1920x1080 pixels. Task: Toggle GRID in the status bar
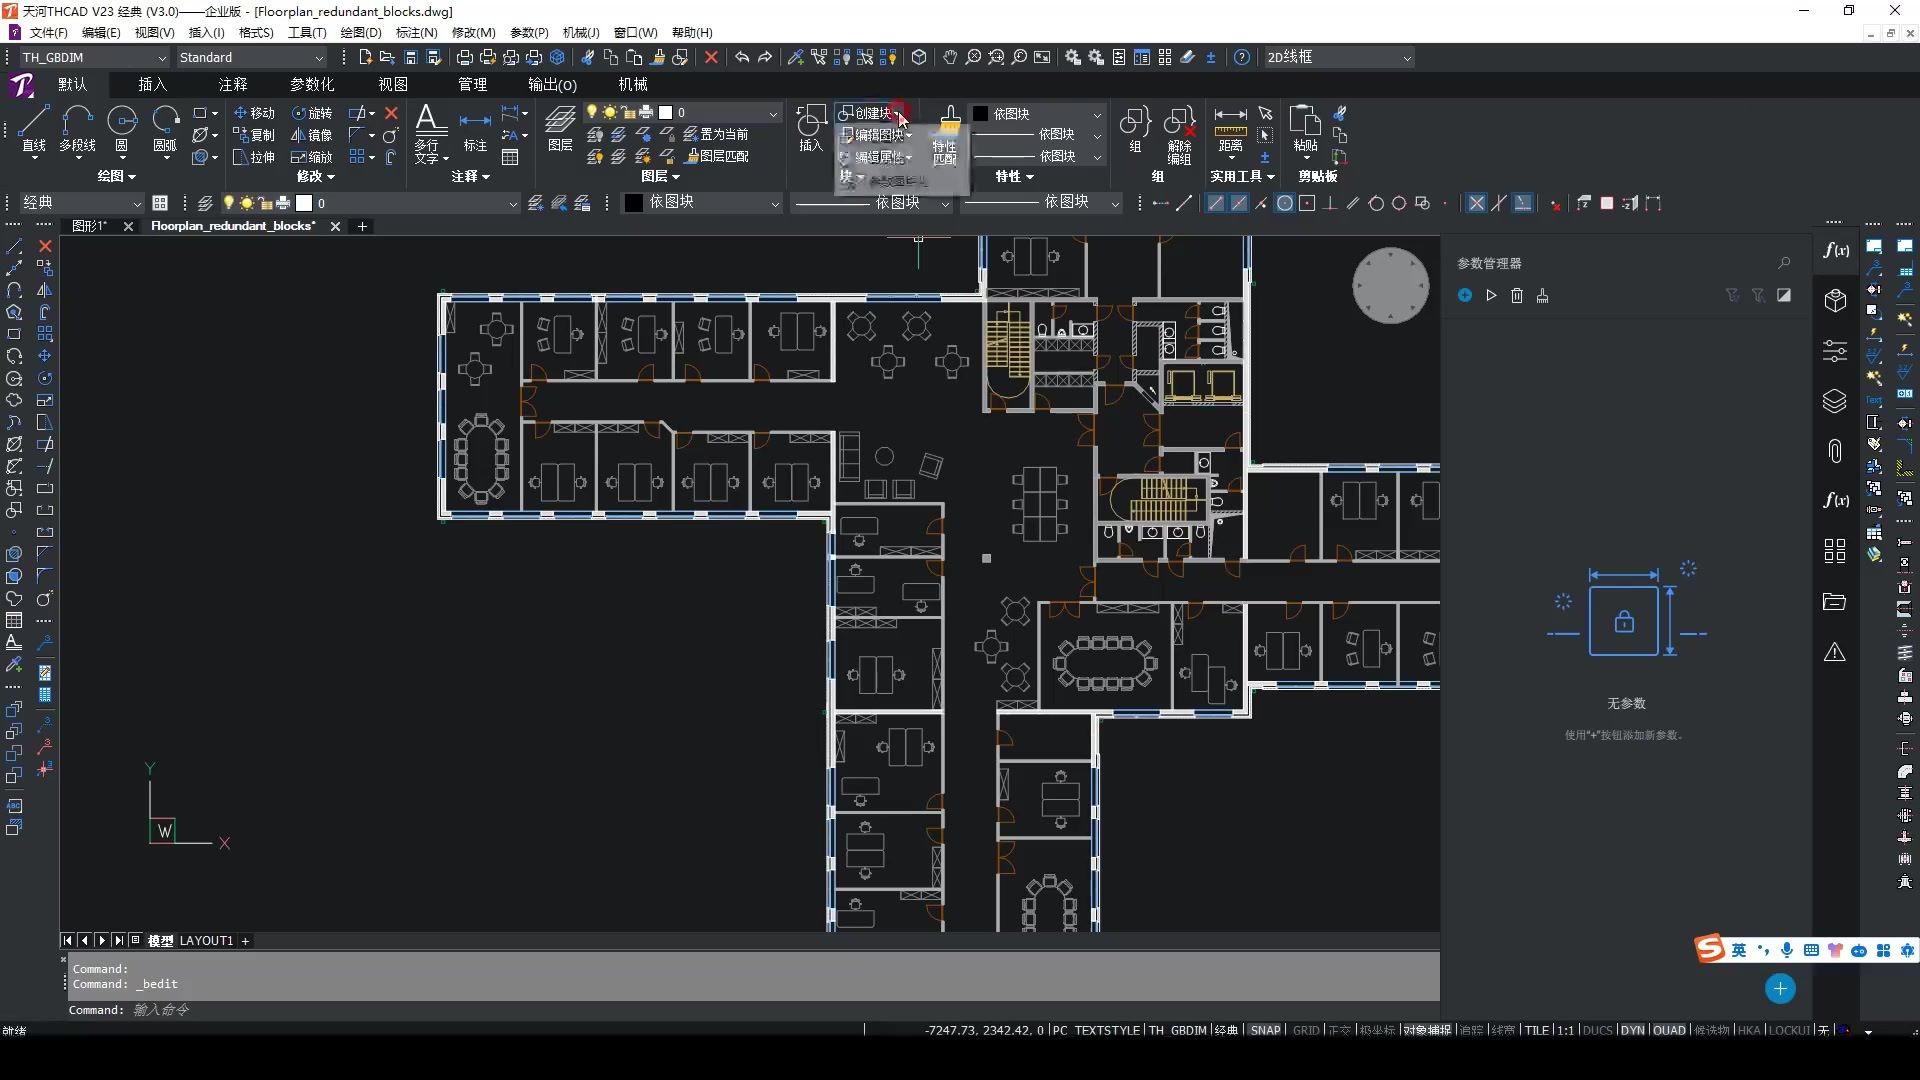(x=1306, y=1030)
